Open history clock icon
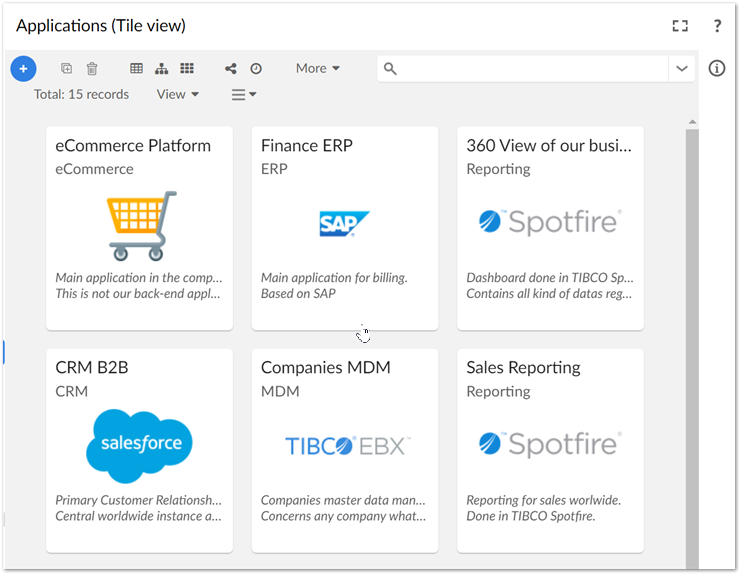Screen dimensions: 740x574 (x=256, y=69)
